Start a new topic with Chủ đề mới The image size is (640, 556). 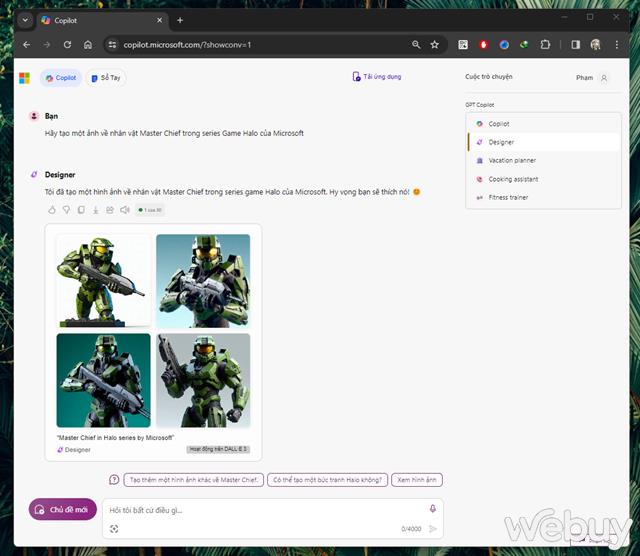(62, 509)
